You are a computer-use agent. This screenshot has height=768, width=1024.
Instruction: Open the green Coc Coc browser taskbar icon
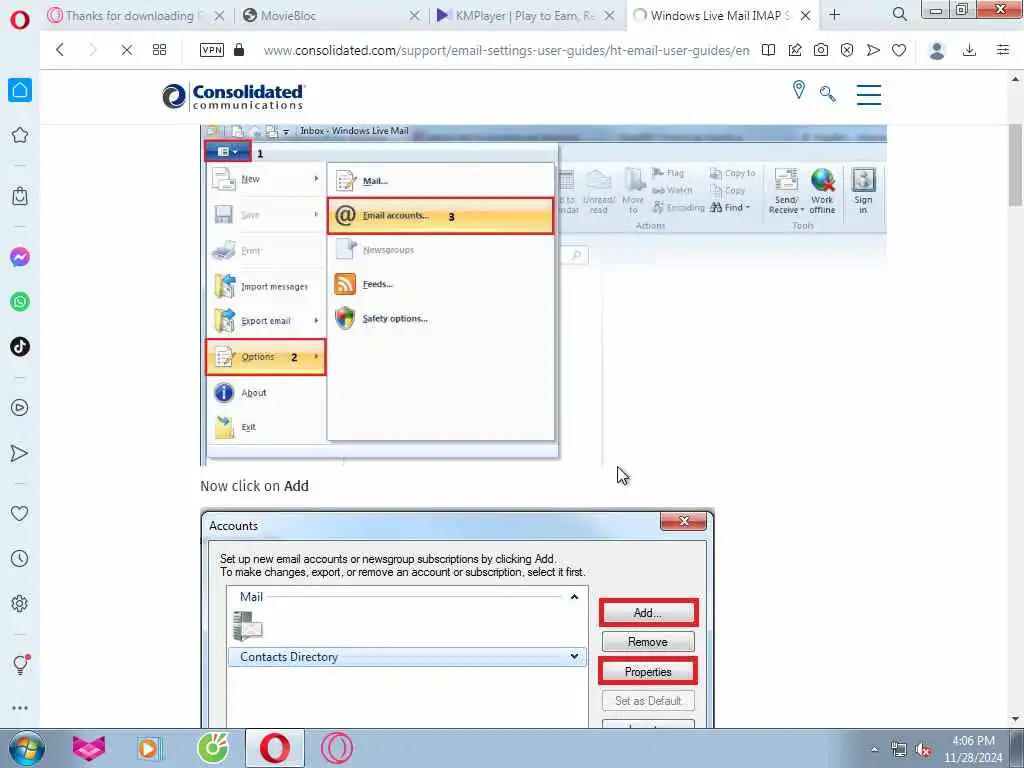point(213,748)
